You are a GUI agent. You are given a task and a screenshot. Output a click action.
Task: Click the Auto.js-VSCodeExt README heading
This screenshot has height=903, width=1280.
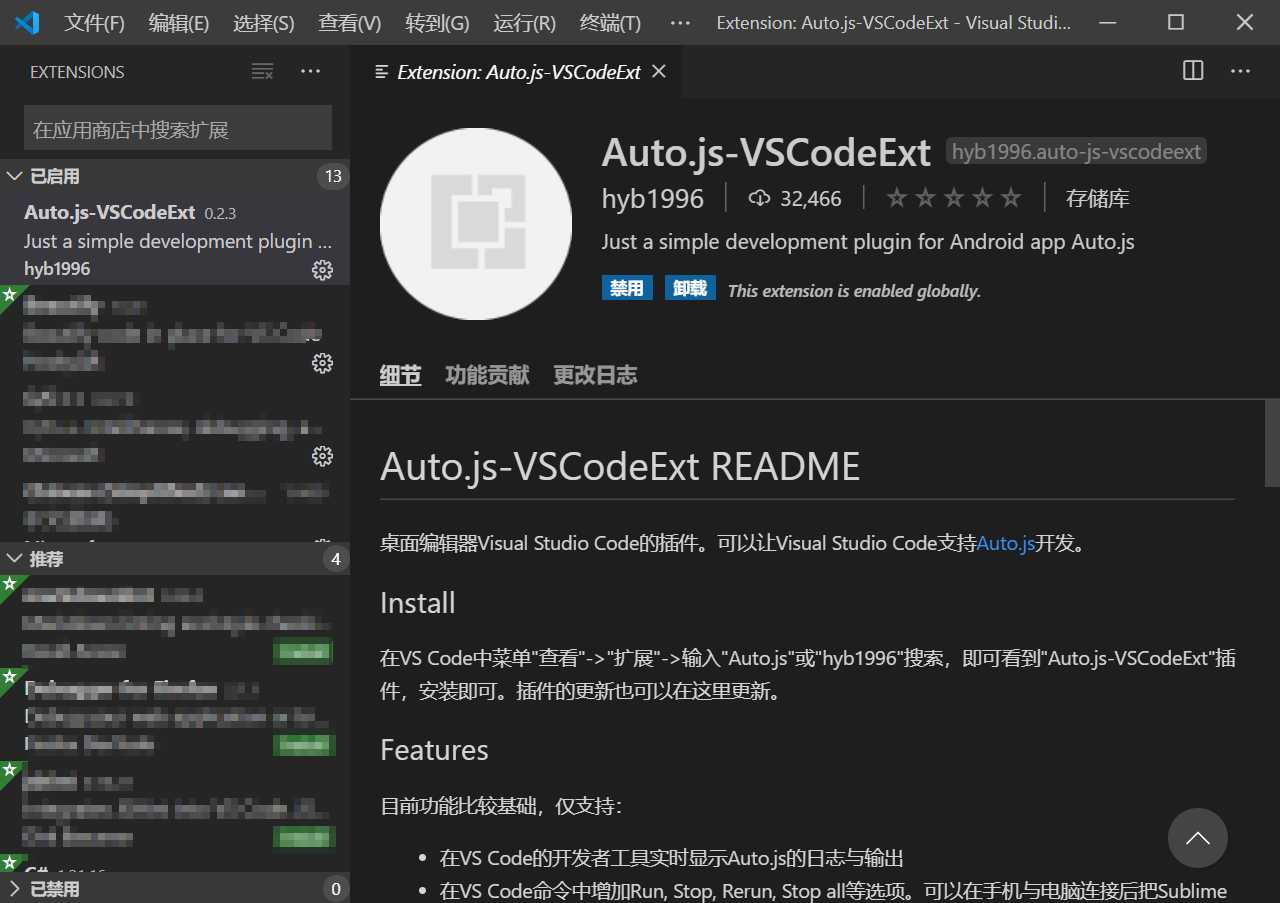pyautogui.click(x=620, y=467)
